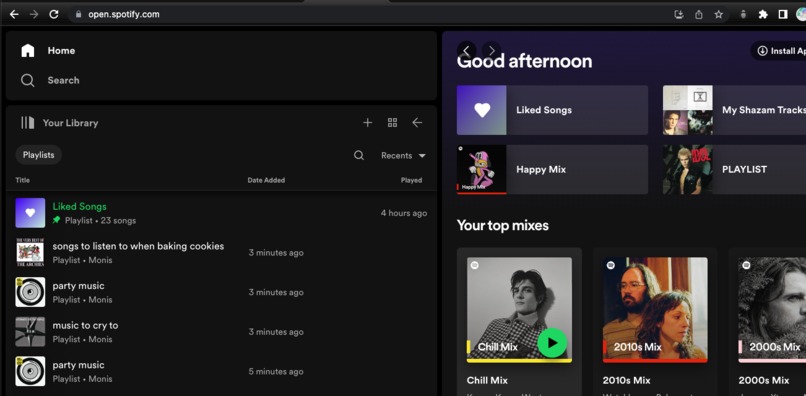Toggle the browser side panel icon
Image resolution: width=806 pixels, height=396 pixels.
(x=783, y=14)
